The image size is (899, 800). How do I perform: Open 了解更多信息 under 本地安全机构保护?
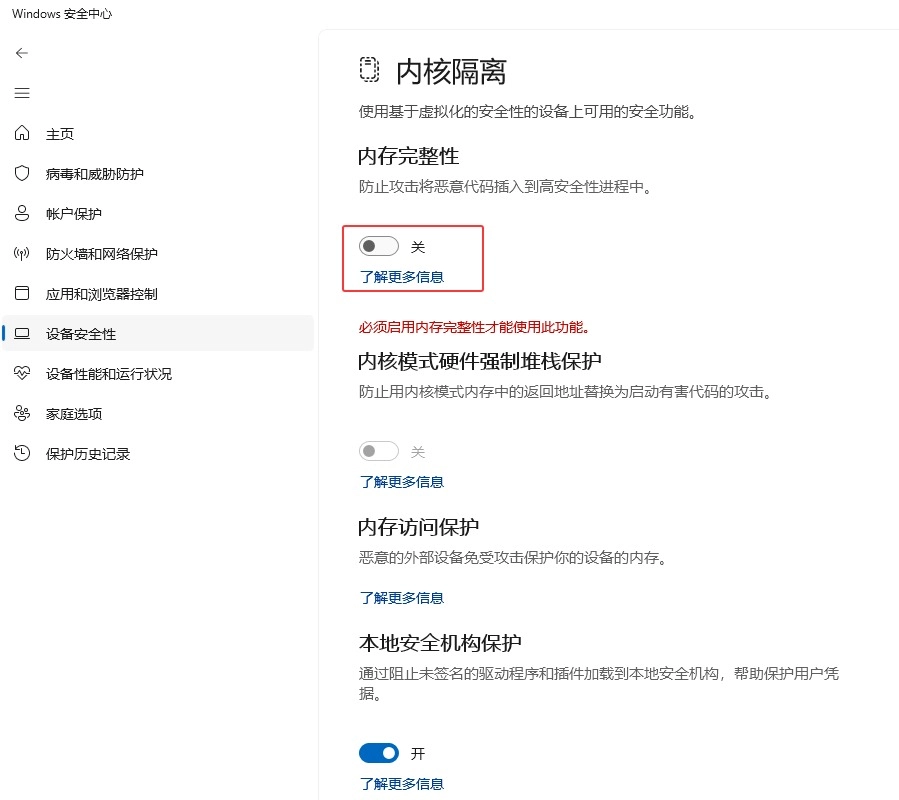point(400,783)
